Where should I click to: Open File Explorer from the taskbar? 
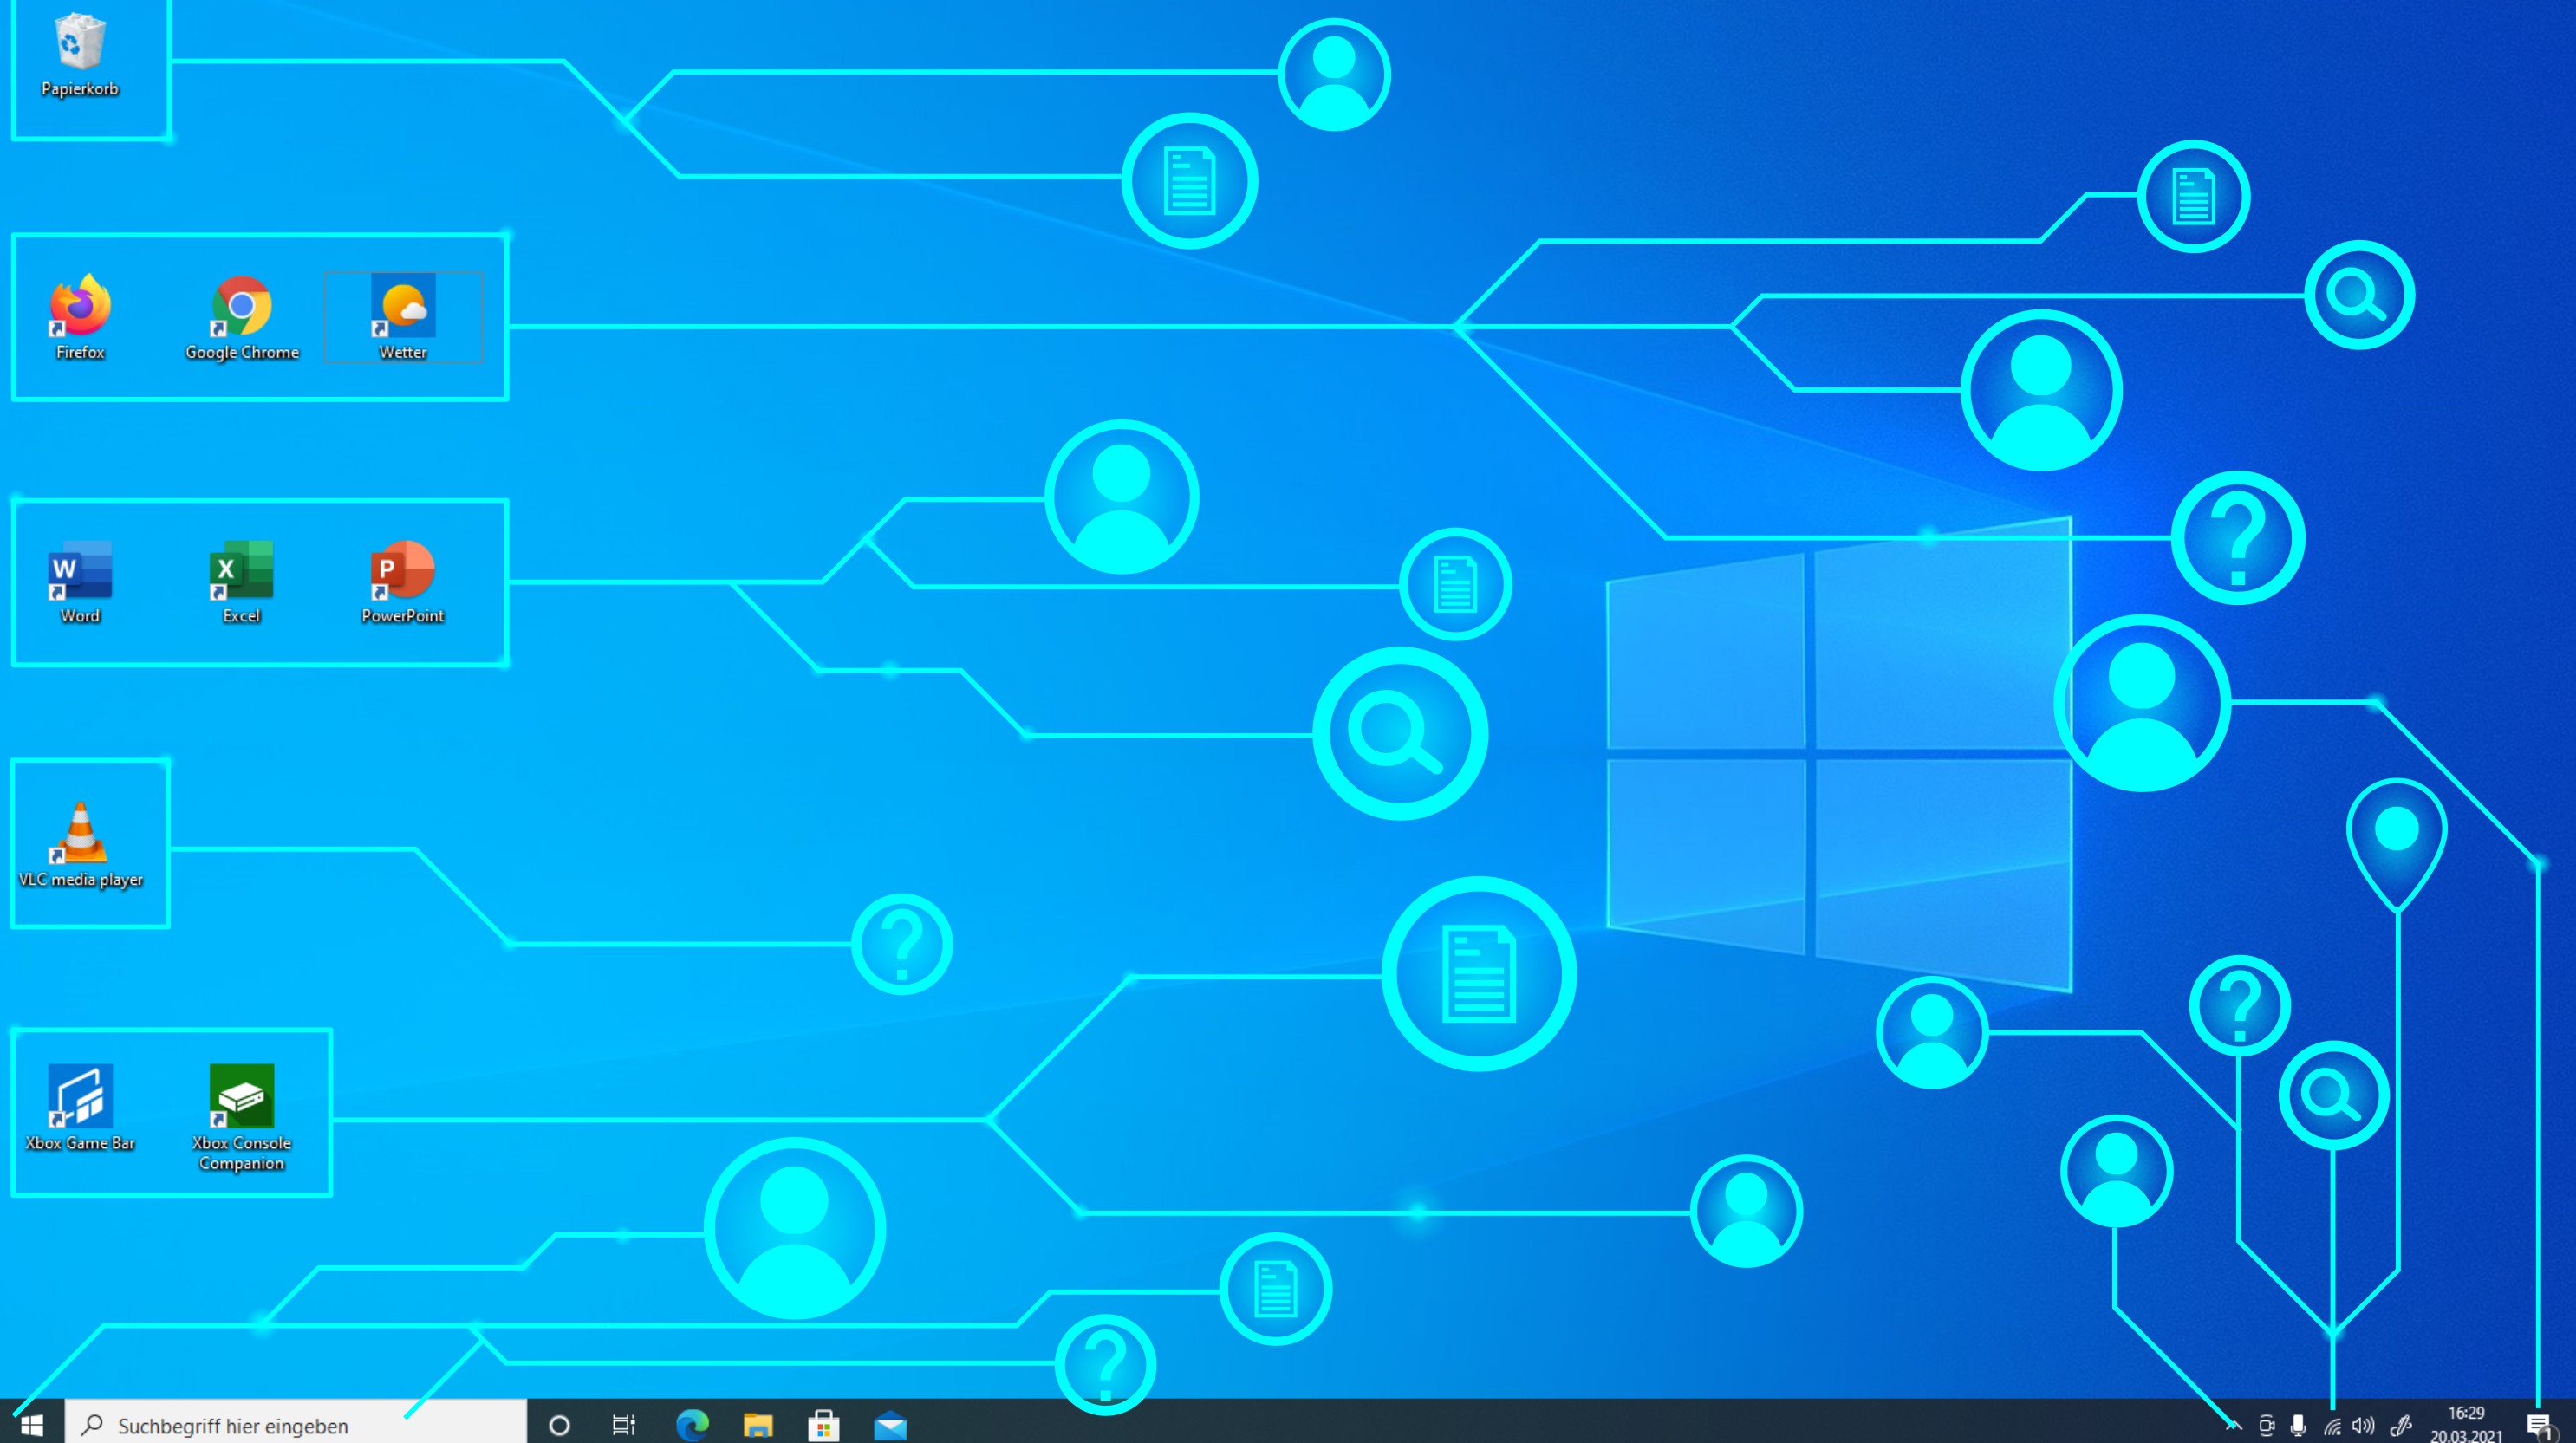(758, 1424)
